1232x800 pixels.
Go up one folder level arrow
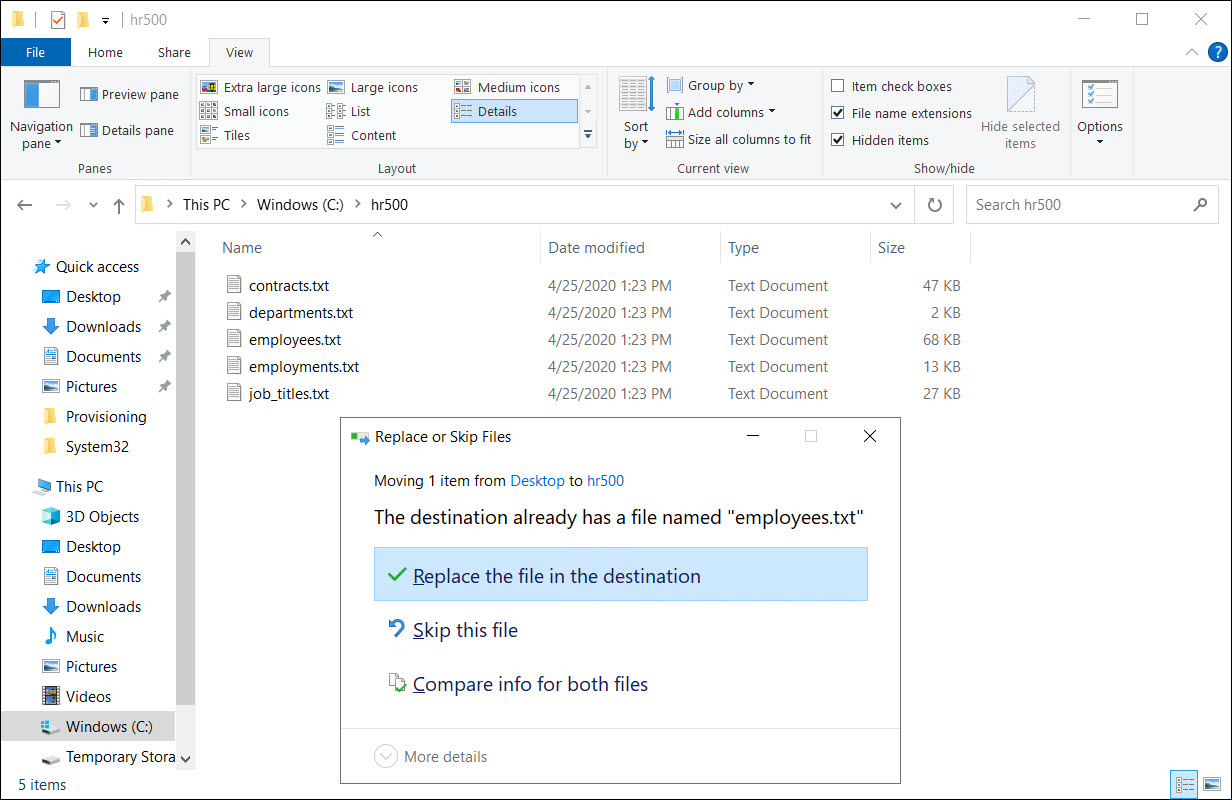click(x=119, y=205)
